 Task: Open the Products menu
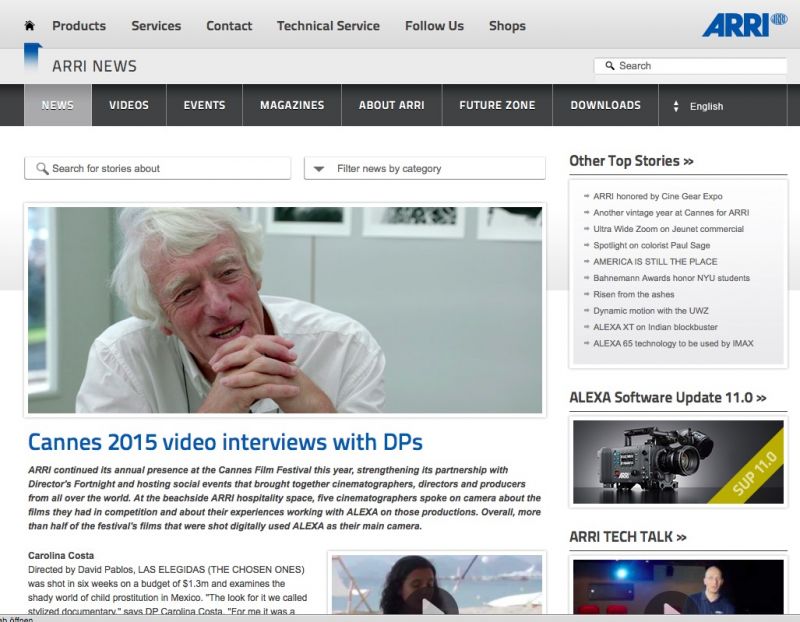click(x=79, y=26)
